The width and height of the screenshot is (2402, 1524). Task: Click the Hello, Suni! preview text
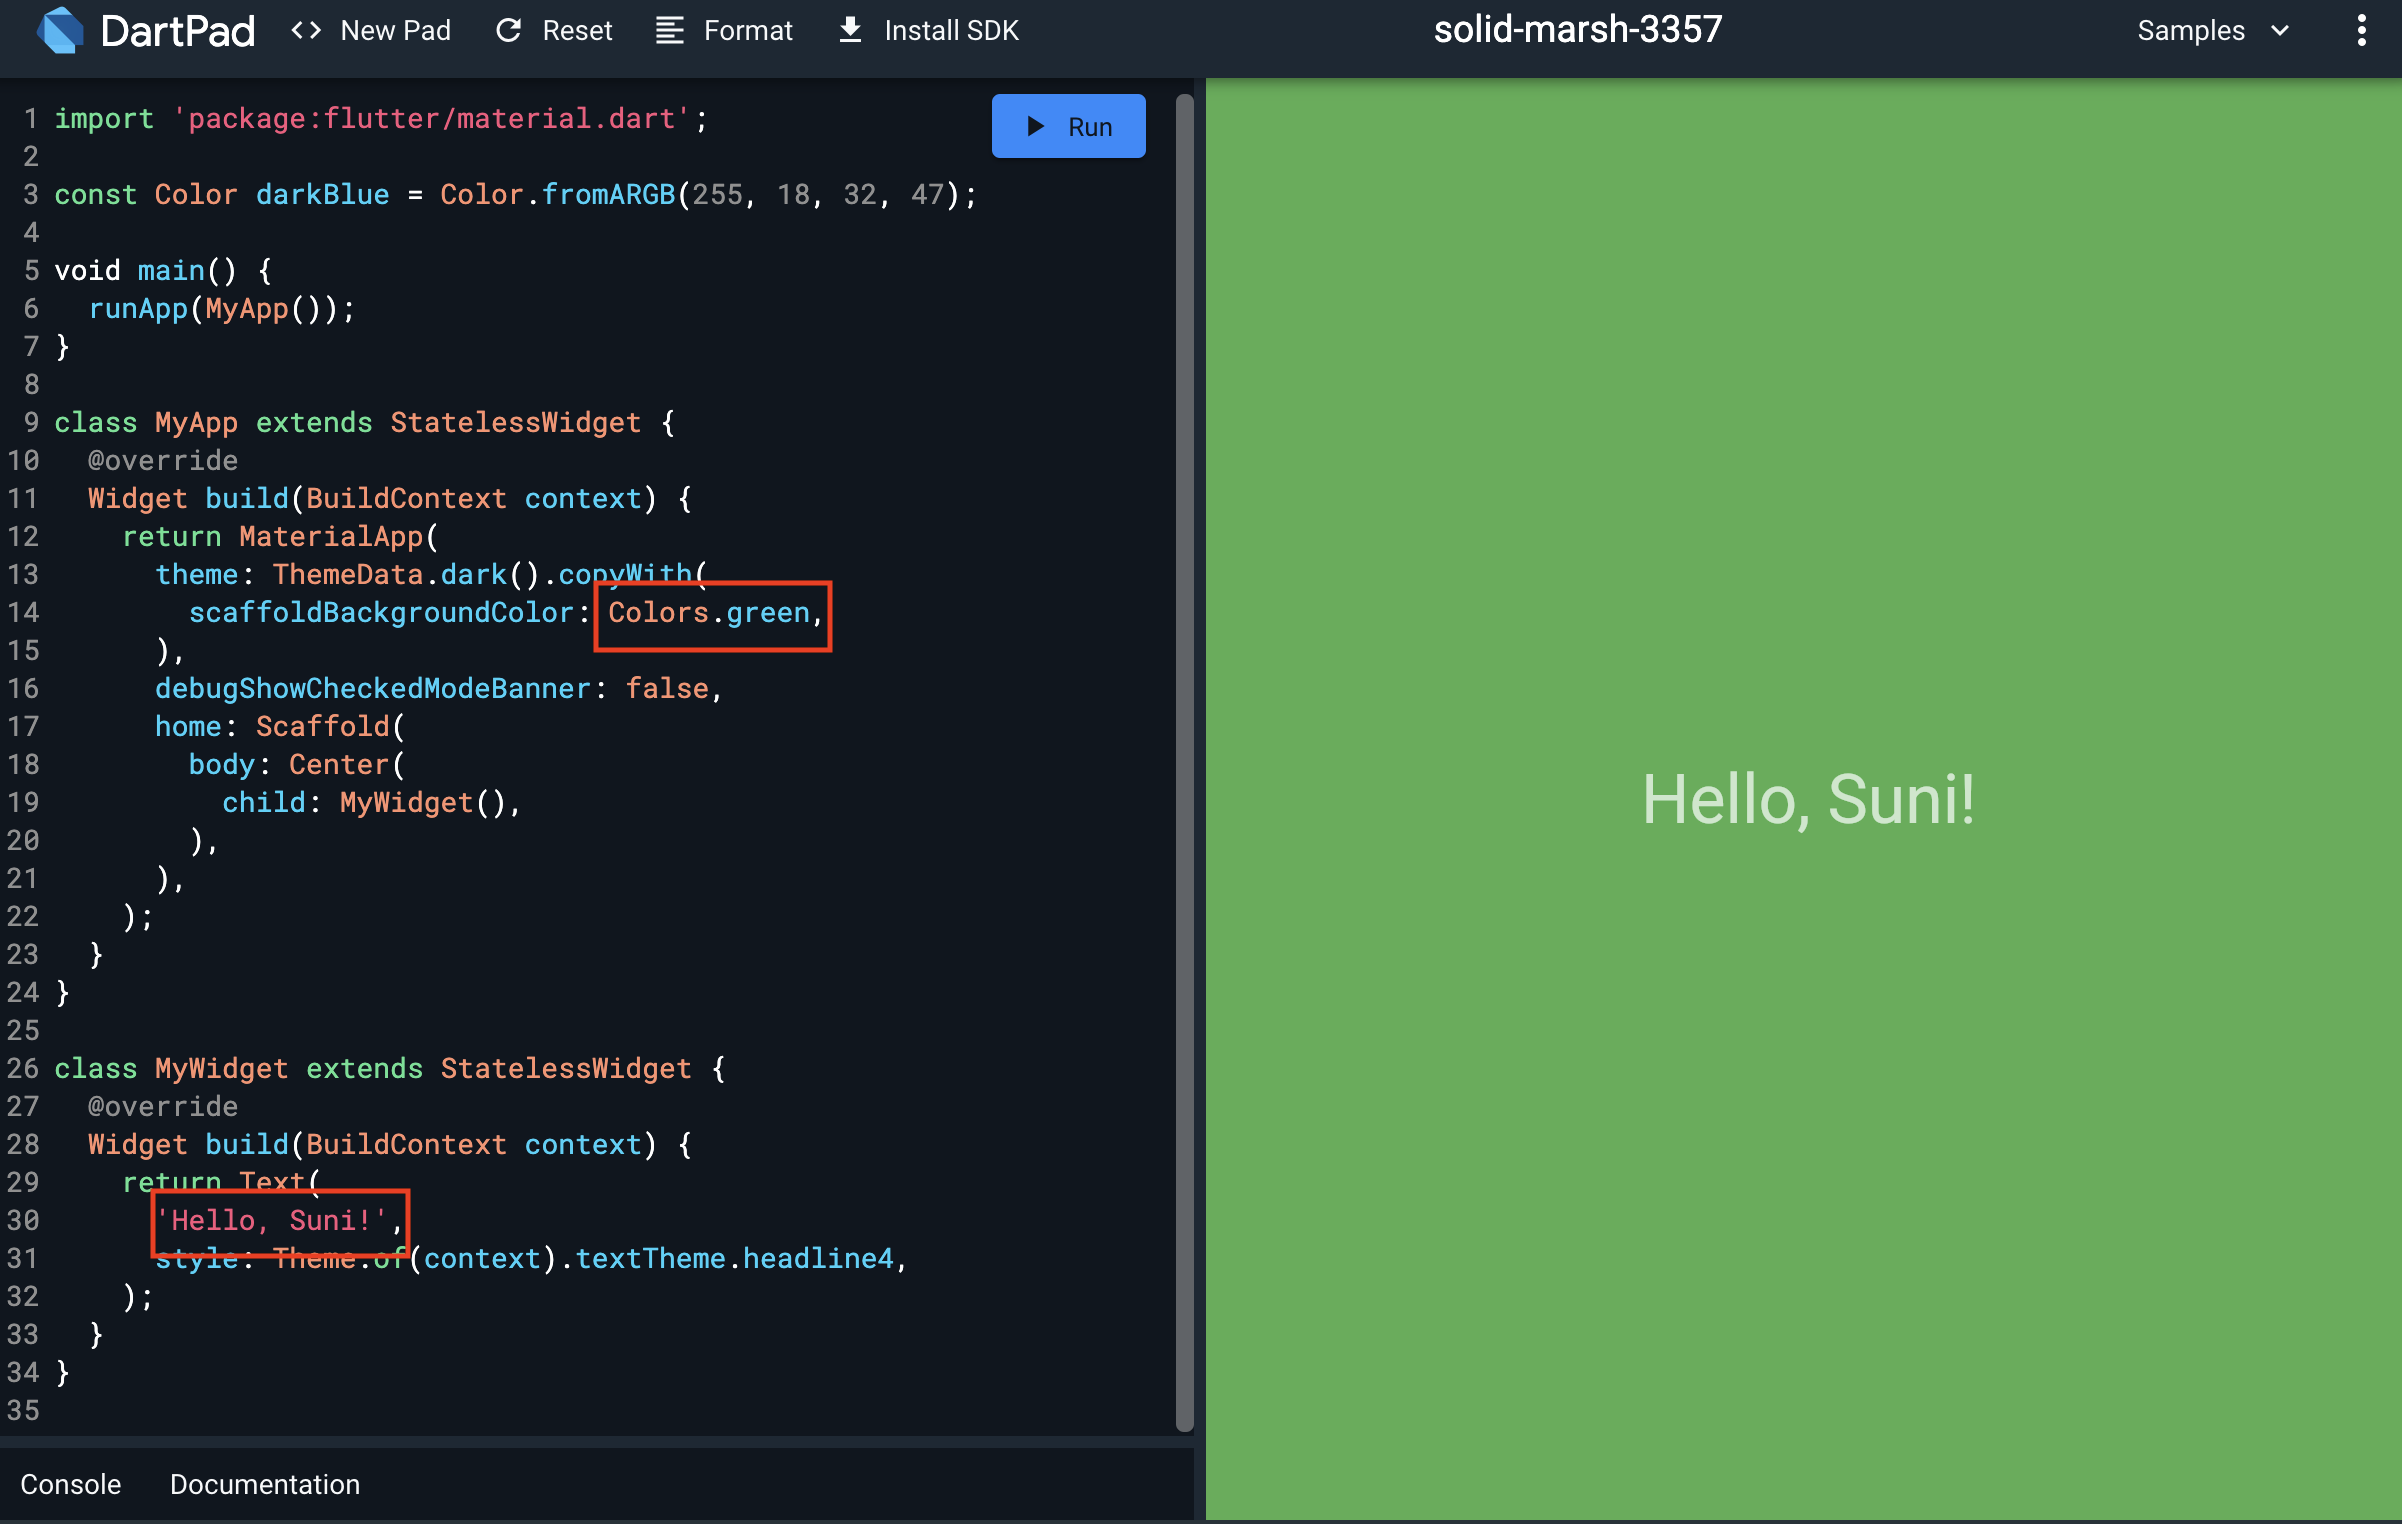1807,800
